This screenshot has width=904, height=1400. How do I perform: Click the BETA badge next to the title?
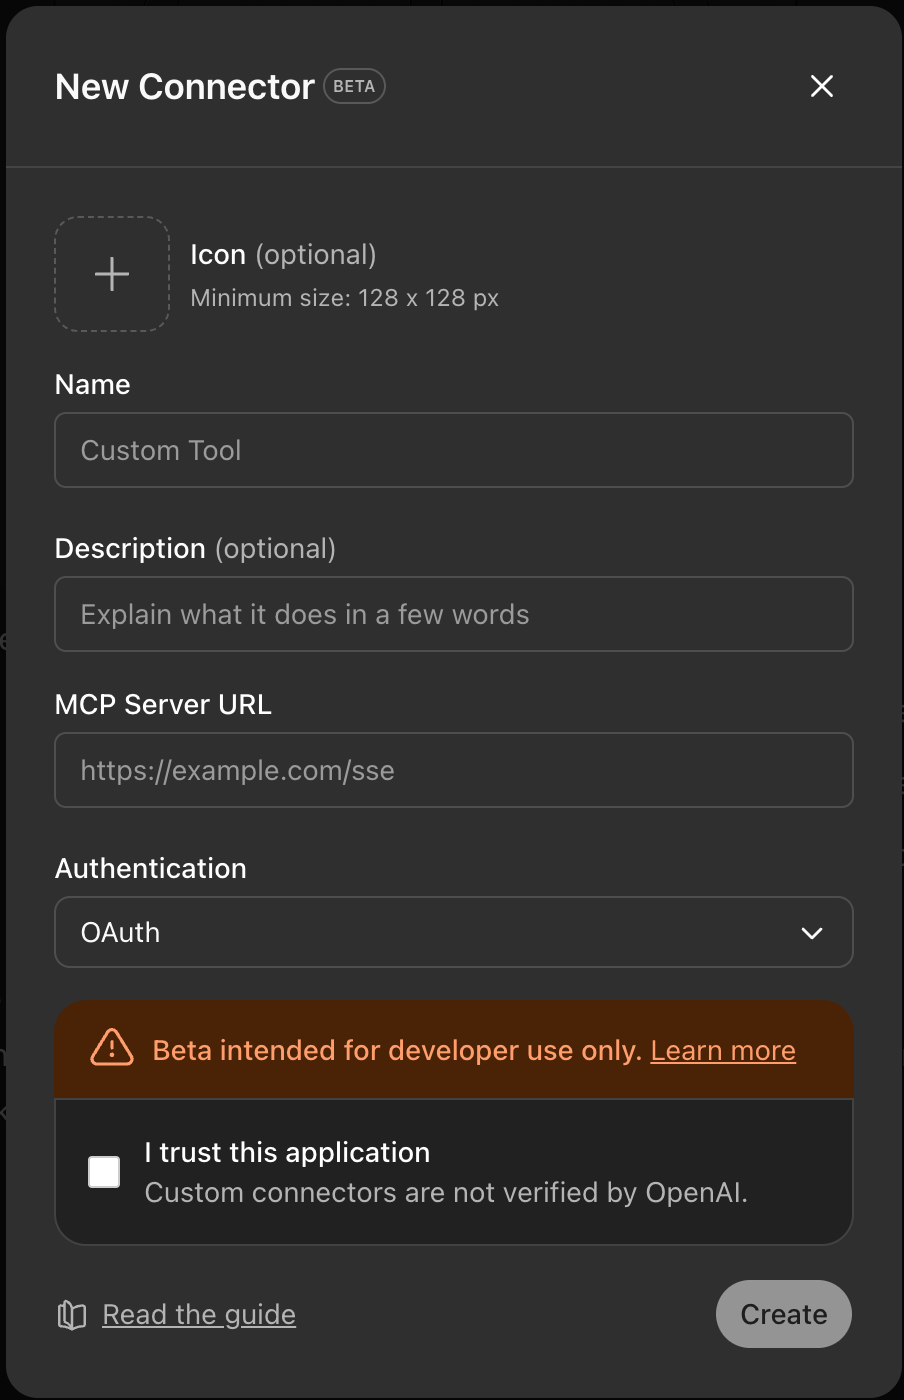tap(354, 87)
